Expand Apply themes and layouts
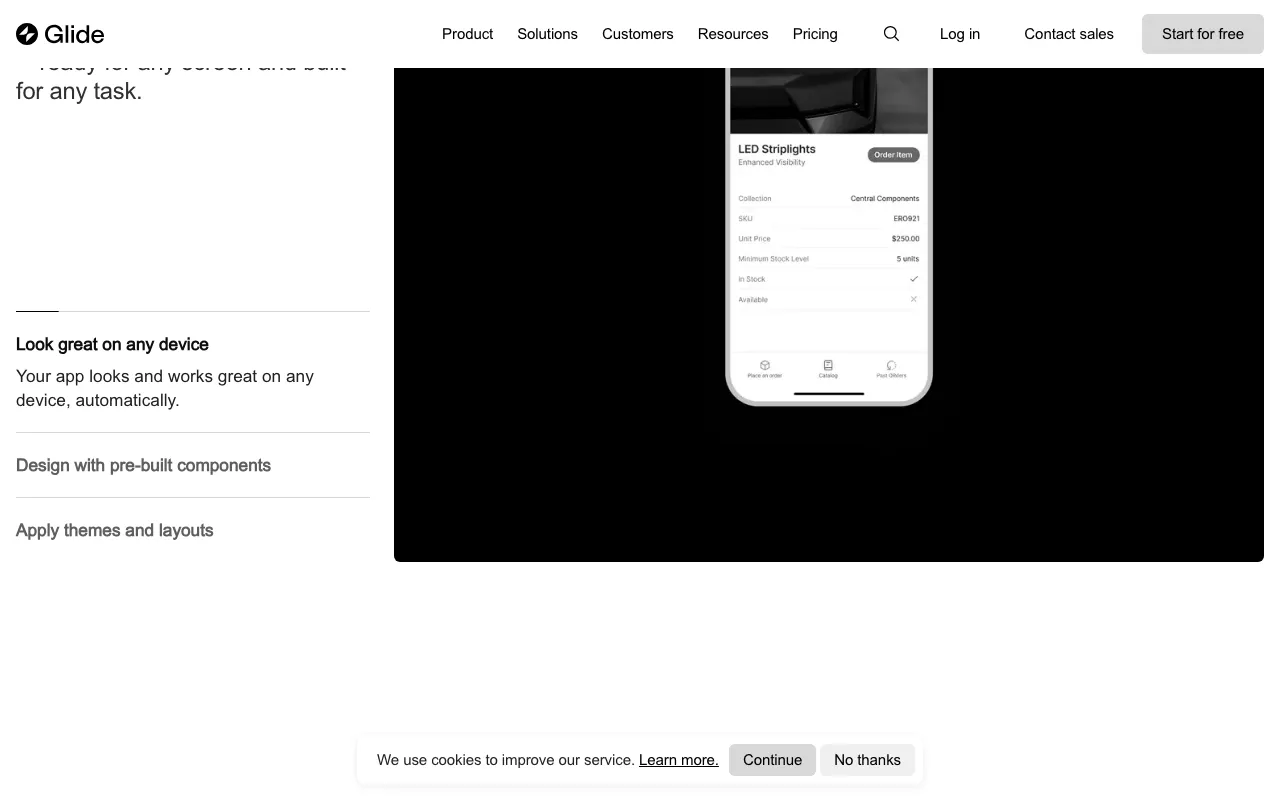1280x800 pixels. 114,530
